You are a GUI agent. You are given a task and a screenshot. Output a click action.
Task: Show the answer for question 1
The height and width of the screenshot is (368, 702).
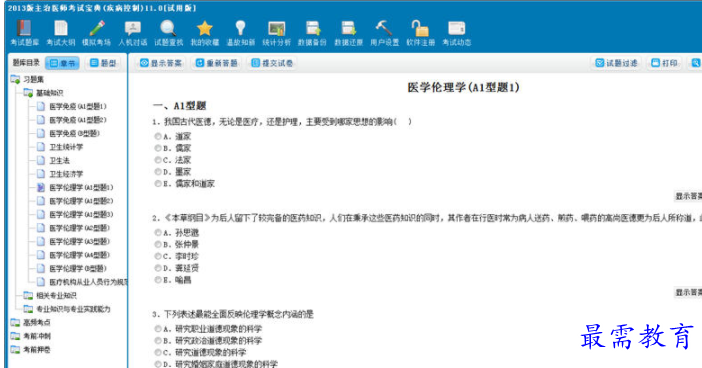point(688,196)
